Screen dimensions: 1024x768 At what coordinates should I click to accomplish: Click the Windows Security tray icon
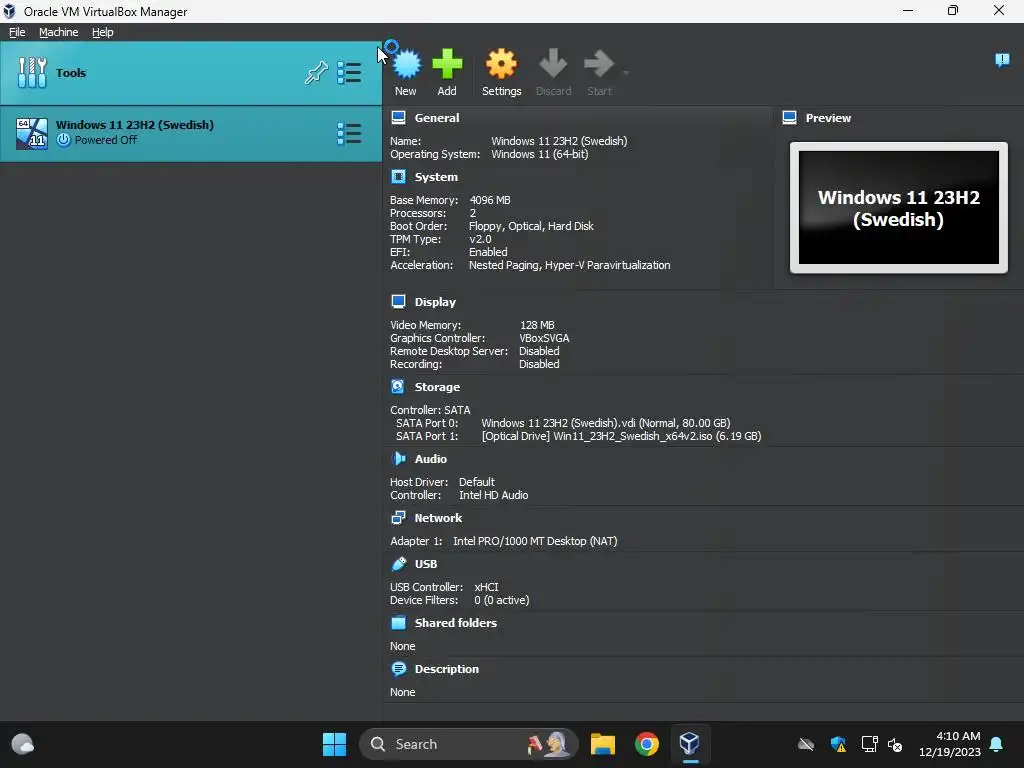click(x=838, y=744)
